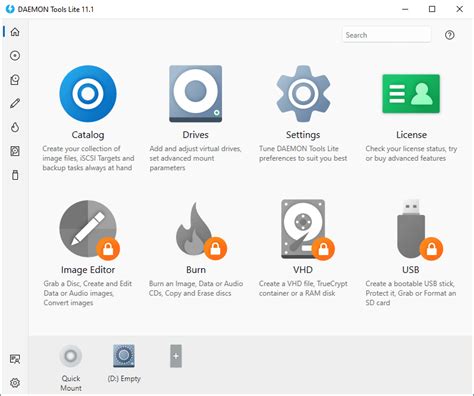Select the (D:) Empty virtual drive
This screenshot has height=396, width=474.
point(124,356)
